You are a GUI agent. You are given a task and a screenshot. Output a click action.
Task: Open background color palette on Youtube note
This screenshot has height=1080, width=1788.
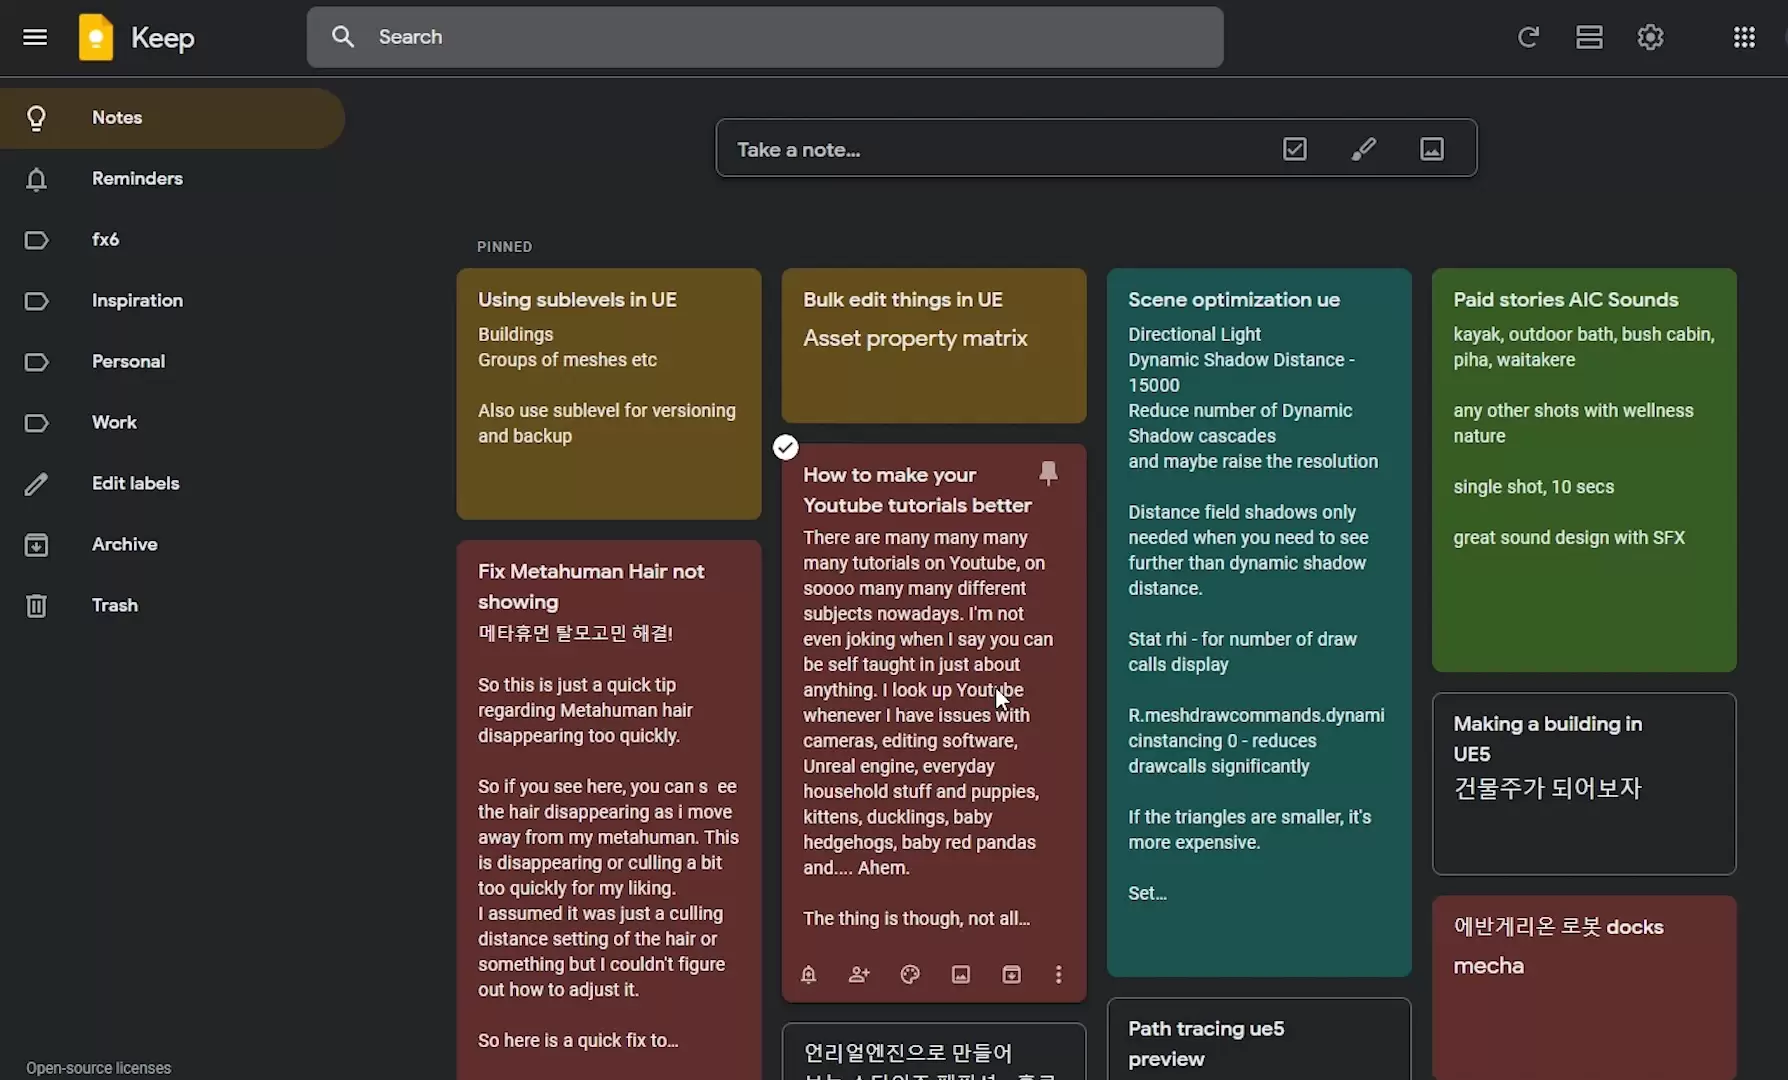tap(910, 974)
